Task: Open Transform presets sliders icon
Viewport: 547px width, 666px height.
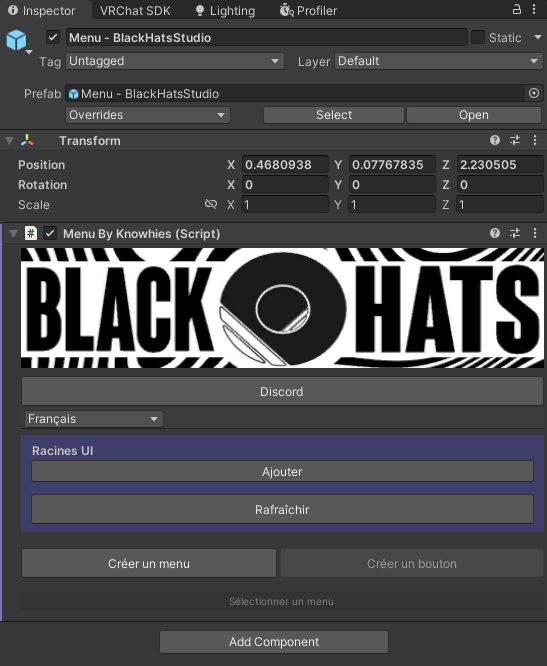Action: 515,140
